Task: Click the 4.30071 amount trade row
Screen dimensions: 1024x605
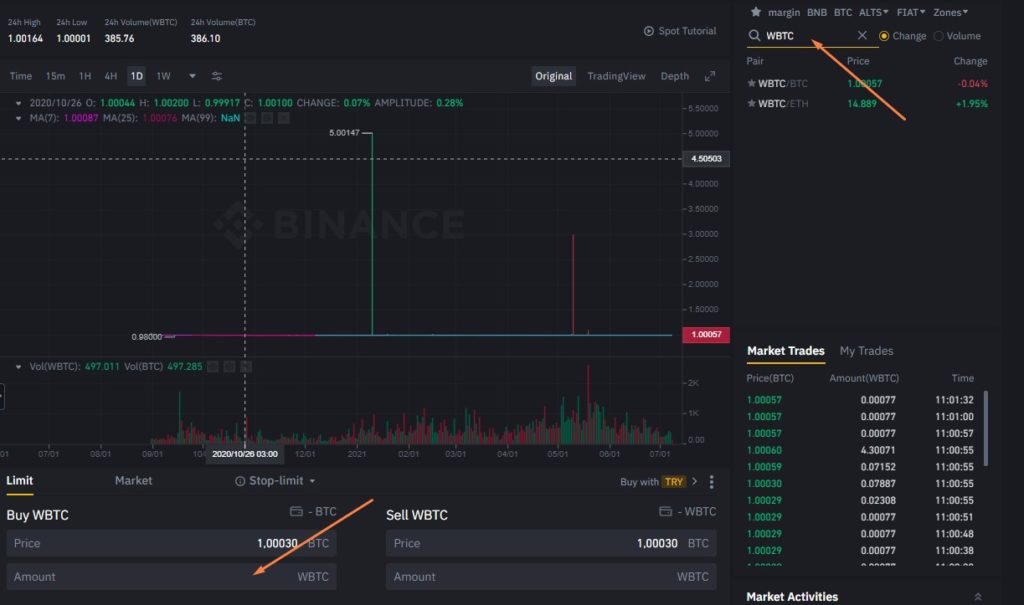Action: pos(860,450)
